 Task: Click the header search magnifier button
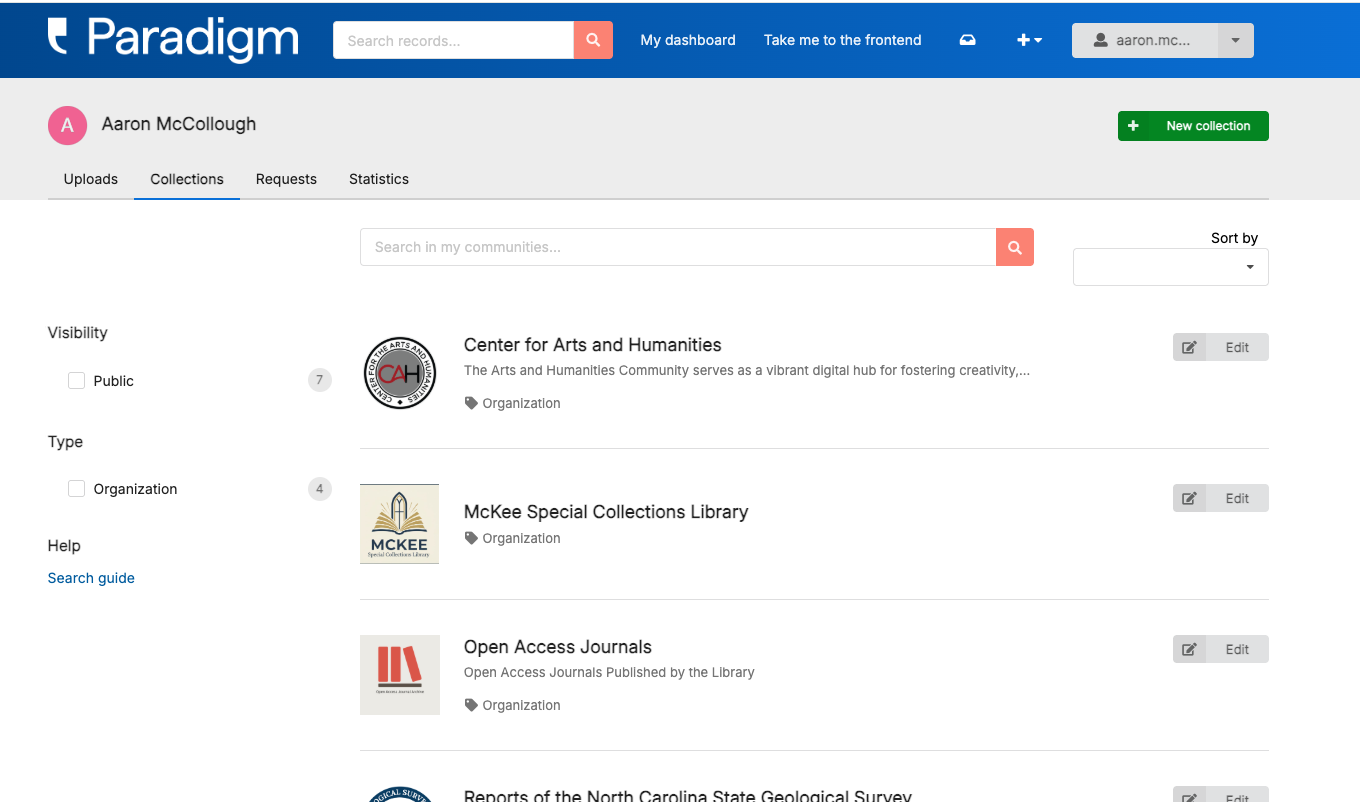point(593,40)
